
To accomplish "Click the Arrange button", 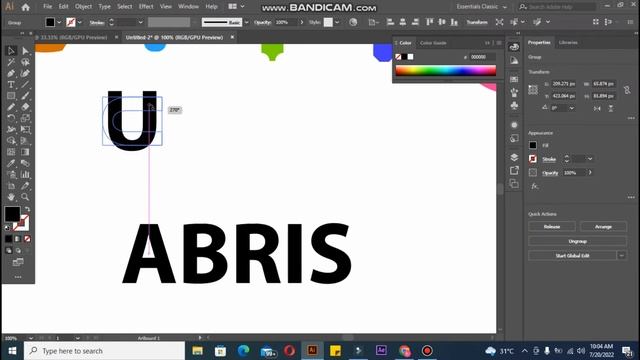I will click(x=603, y=227).
